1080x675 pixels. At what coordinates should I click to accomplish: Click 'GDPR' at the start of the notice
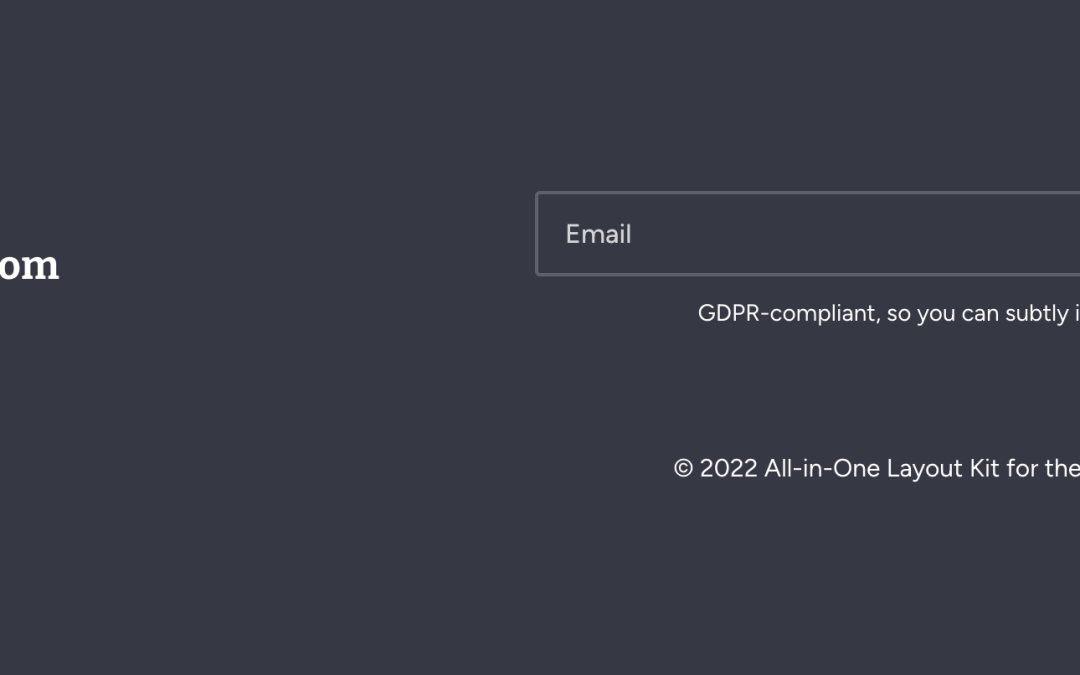pyautogui.click(x=729, y=313)
